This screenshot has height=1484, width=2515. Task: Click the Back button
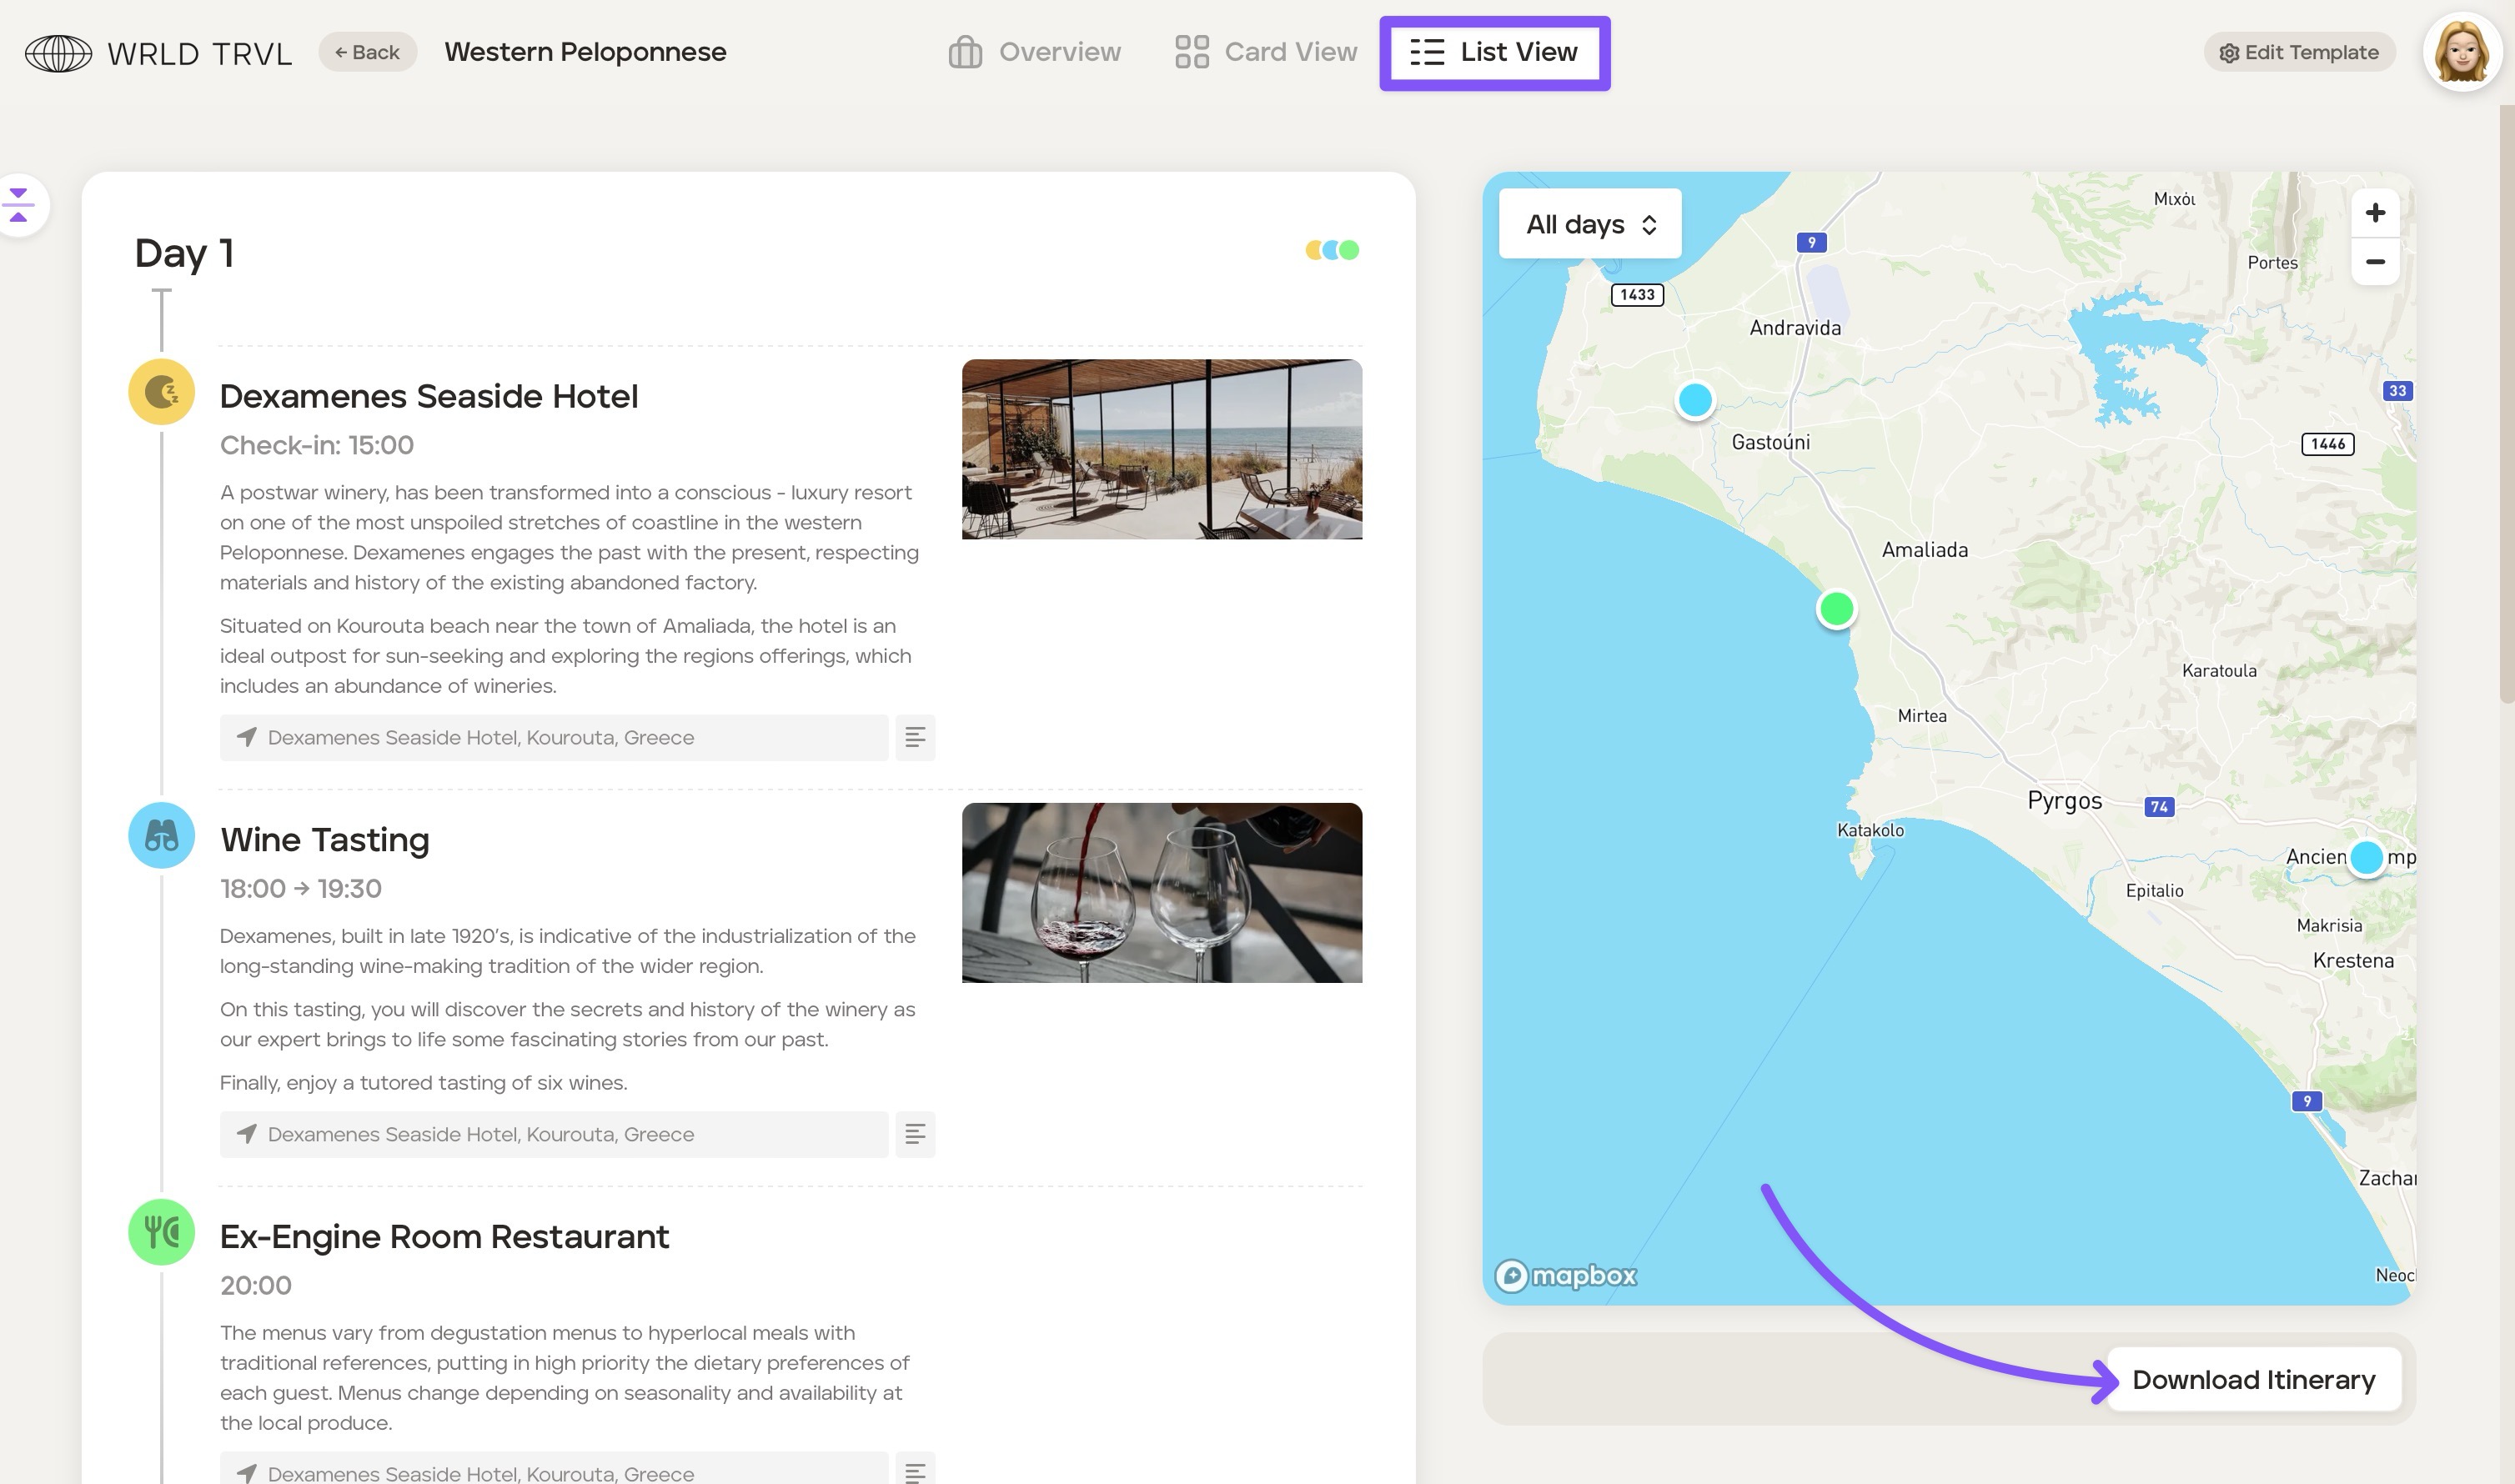pos(367,52)
